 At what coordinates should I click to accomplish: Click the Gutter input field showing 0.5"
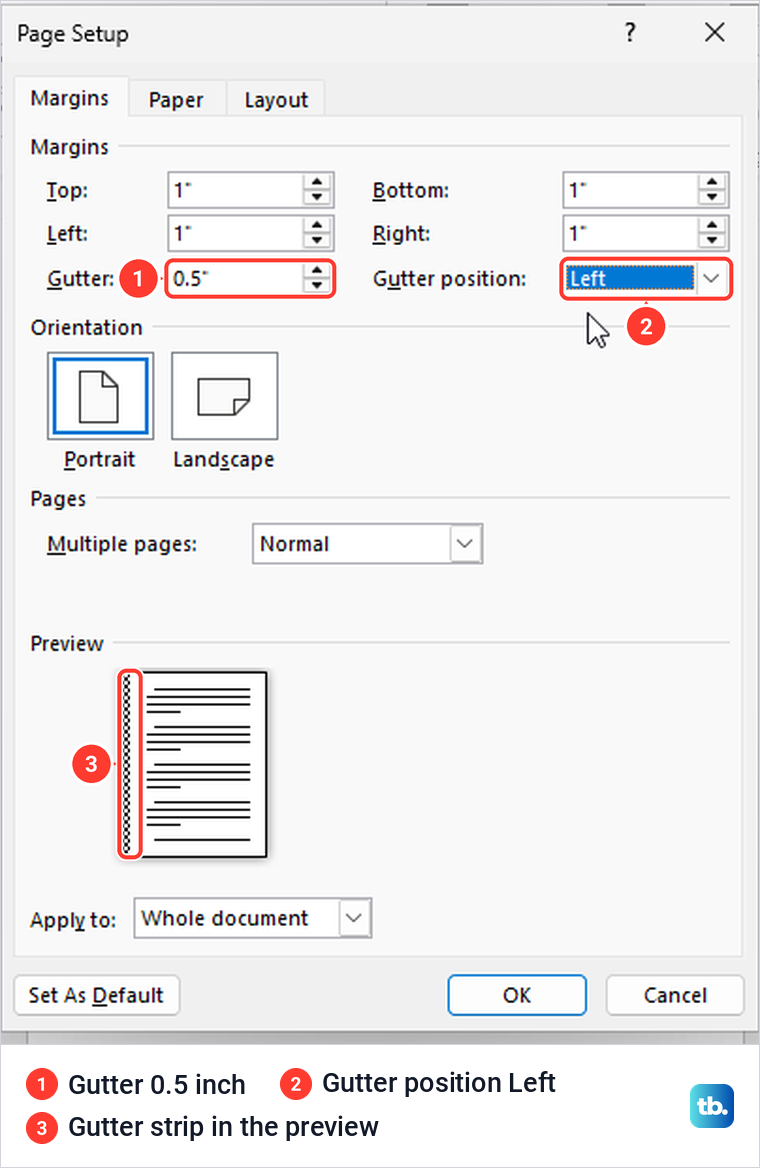pos(235,279)
